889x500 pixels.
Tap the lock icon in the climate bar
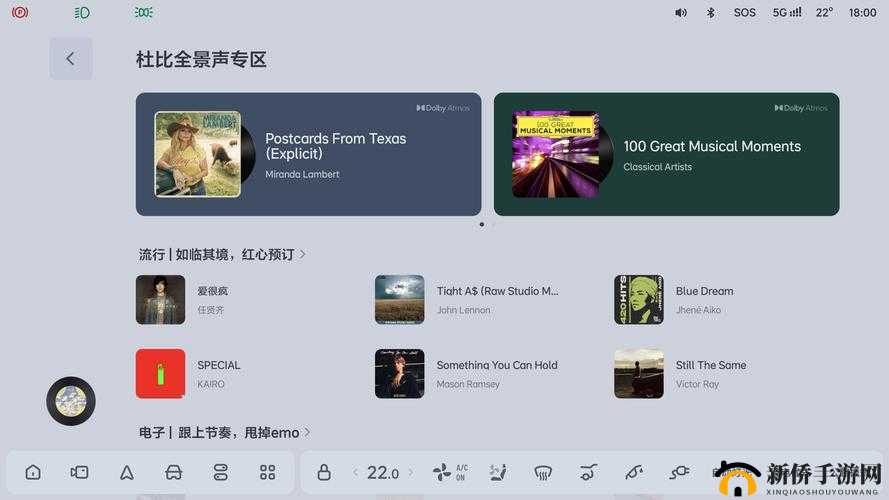[x=323, y=472]
